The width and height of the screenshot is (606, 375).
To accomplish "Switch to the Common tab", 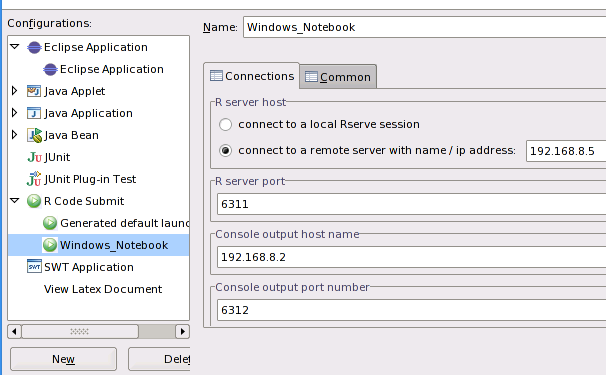I will coord(338,77).
